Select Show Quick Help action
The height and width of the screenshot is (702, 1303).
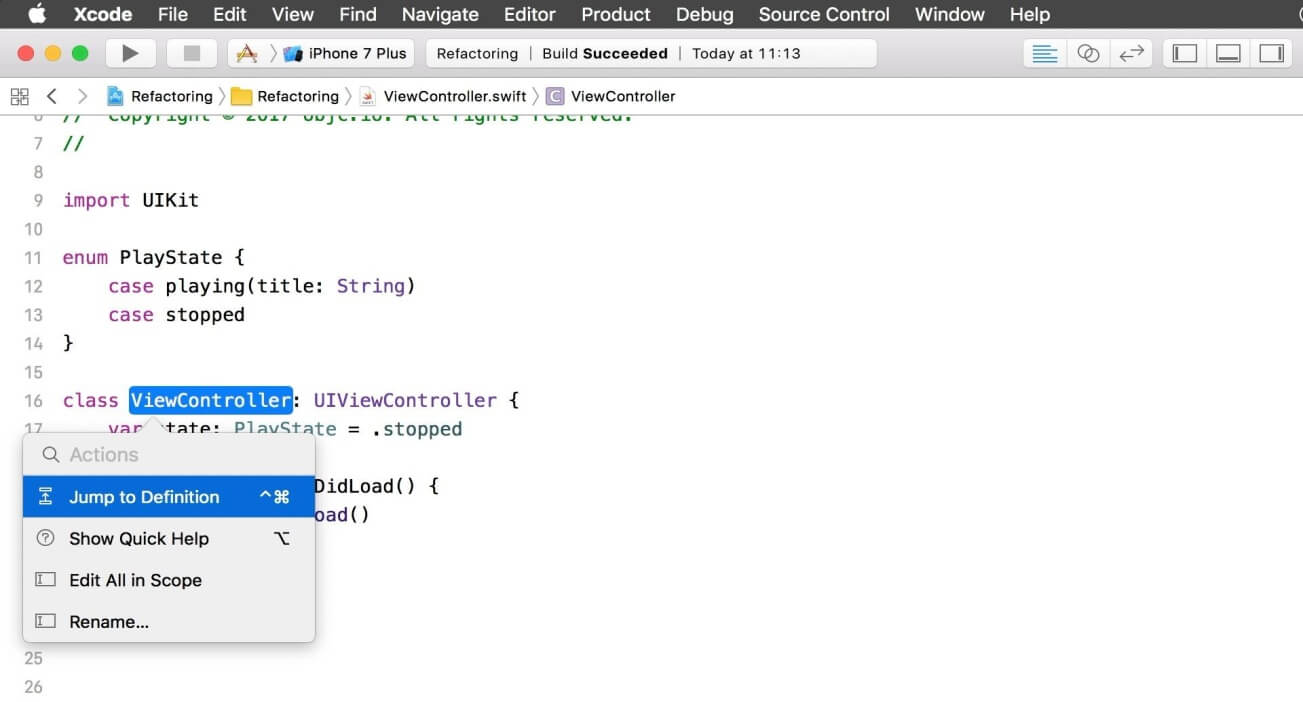click(169, 538)
